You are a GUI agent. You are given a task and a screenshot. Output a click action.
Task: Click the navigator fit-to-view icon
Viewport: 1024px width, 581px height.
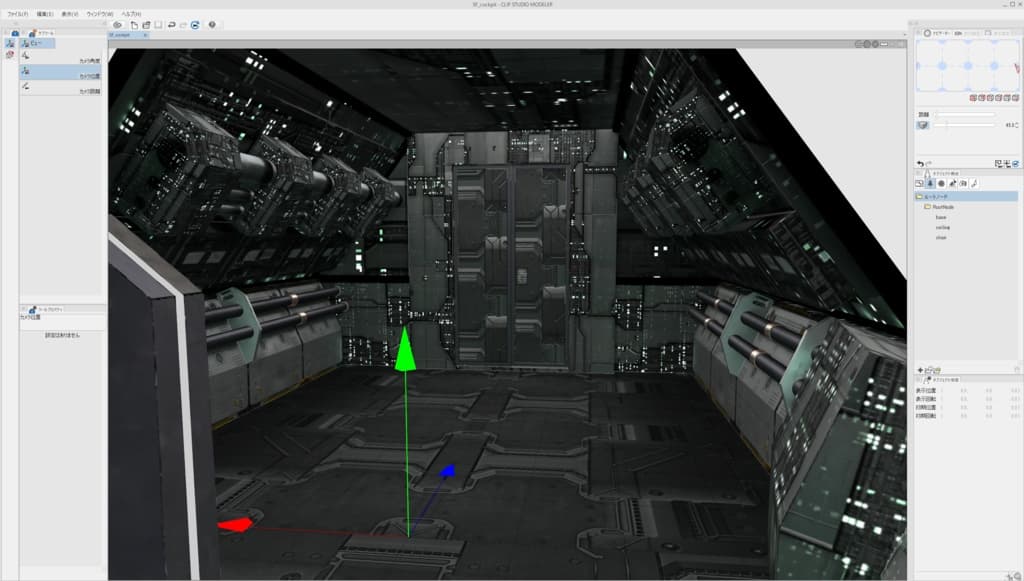point(999,164)
